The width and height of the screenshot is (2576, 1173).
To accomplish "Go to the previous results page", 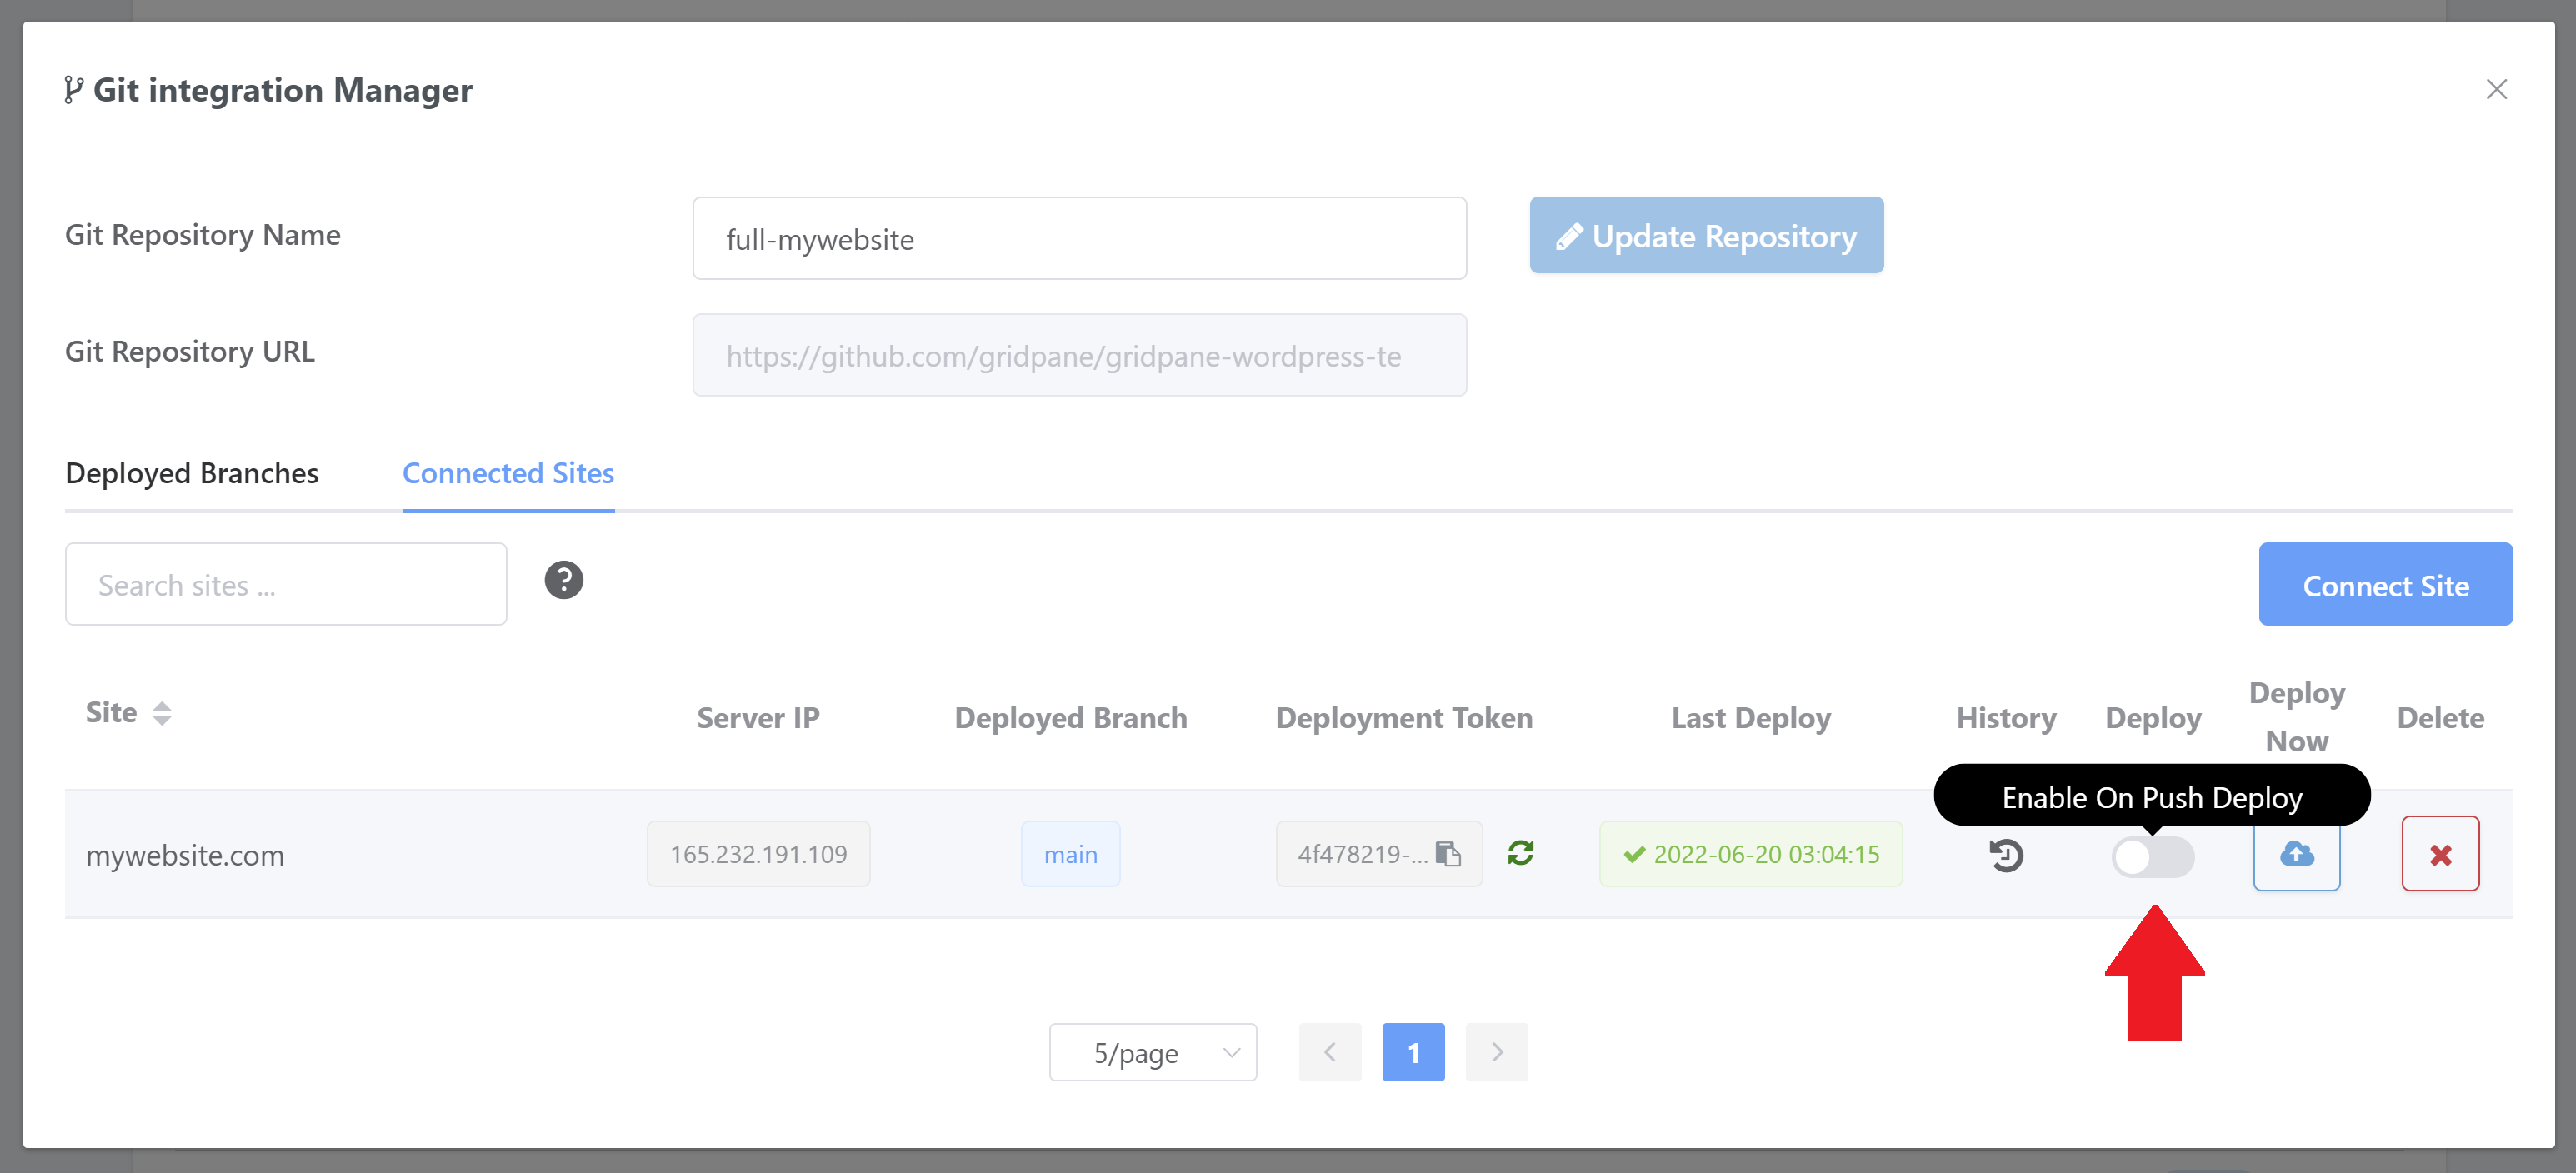I will click(1329, 1052).
